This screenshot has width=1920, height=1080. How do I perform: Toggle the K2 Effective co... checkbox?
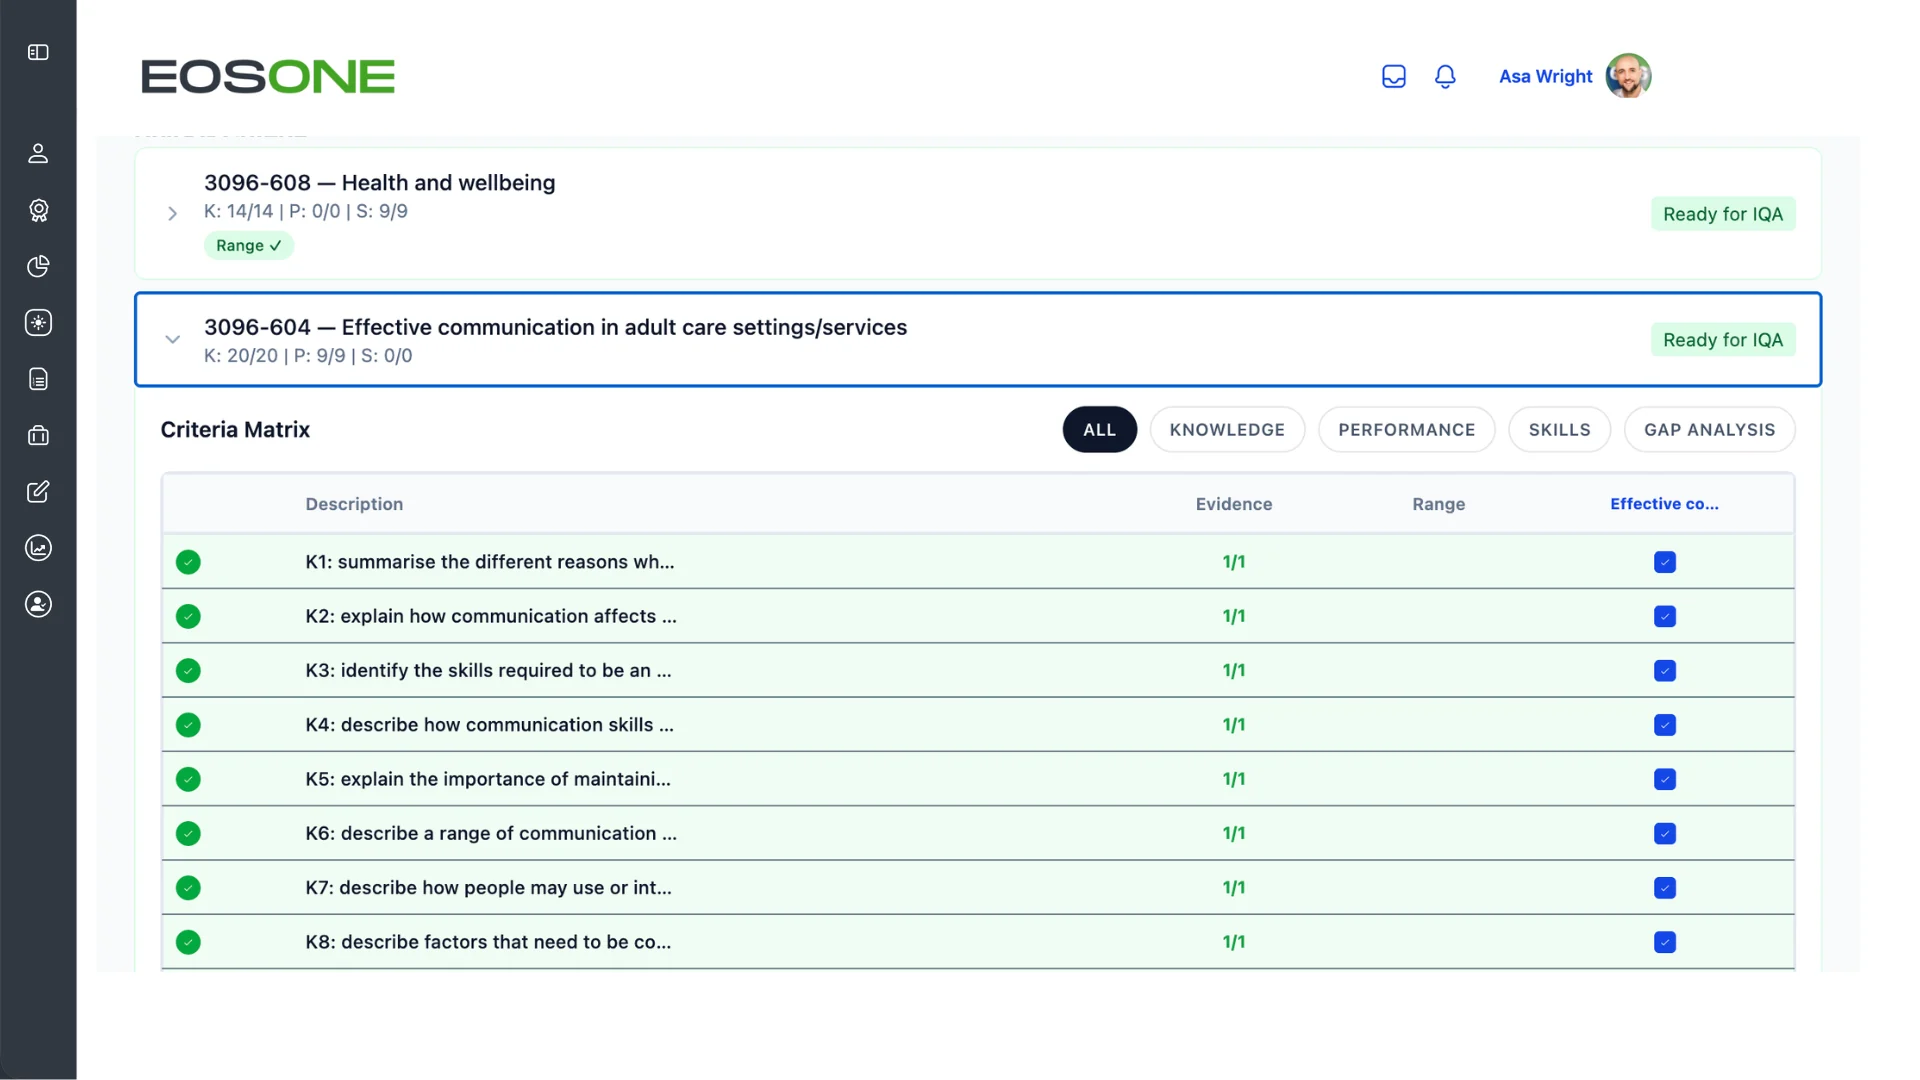click(1665, 616)
